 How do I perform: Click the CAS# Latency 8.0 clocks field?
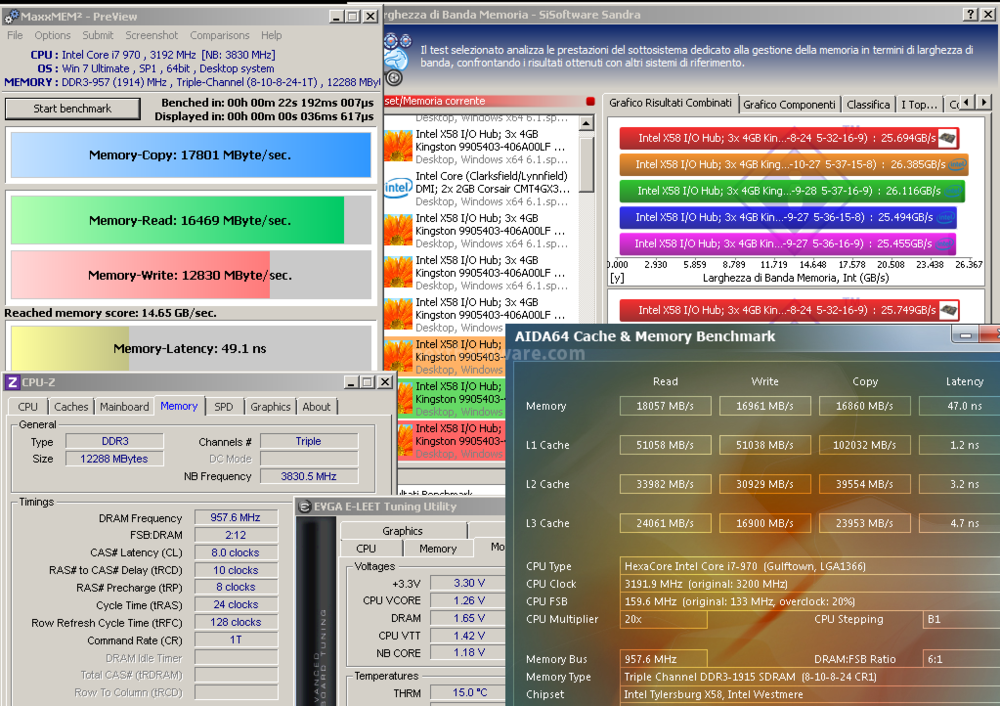click(x=235, y=552)
